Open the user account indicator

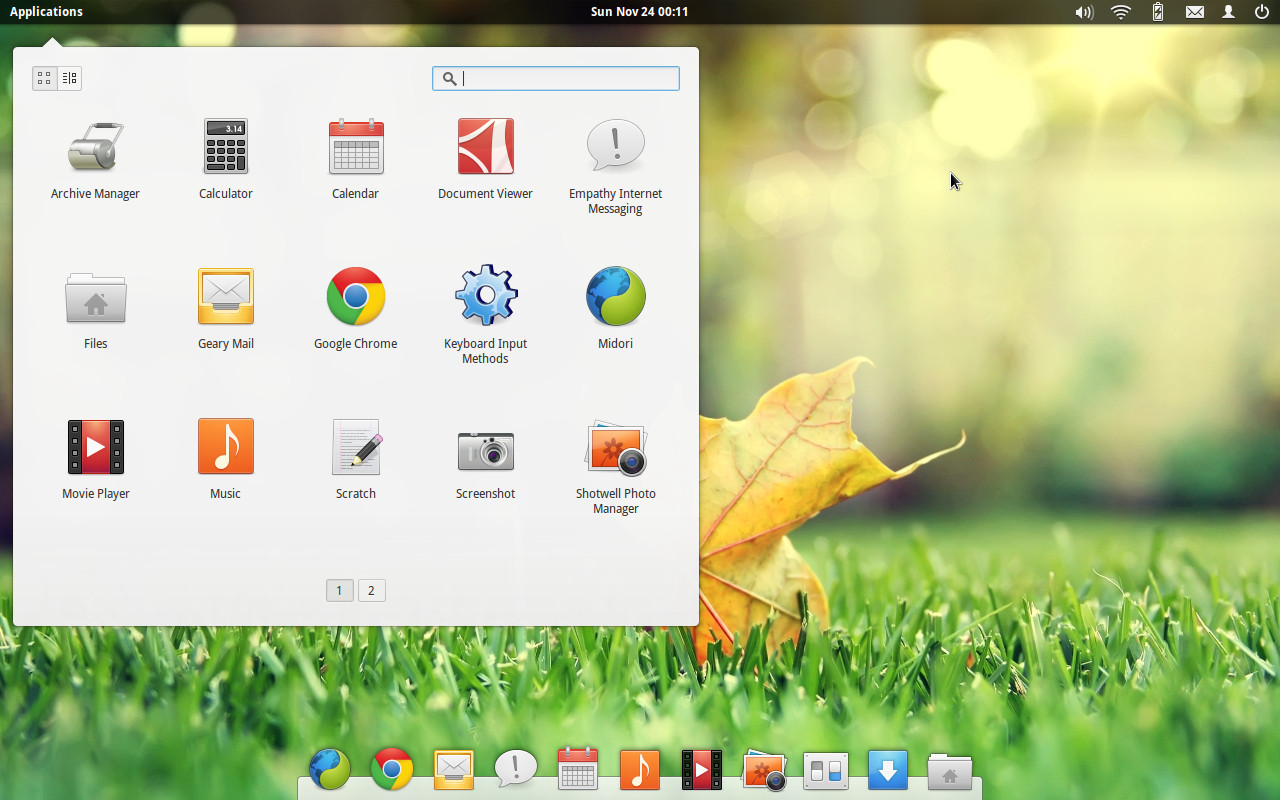(x=1229, y=12)
